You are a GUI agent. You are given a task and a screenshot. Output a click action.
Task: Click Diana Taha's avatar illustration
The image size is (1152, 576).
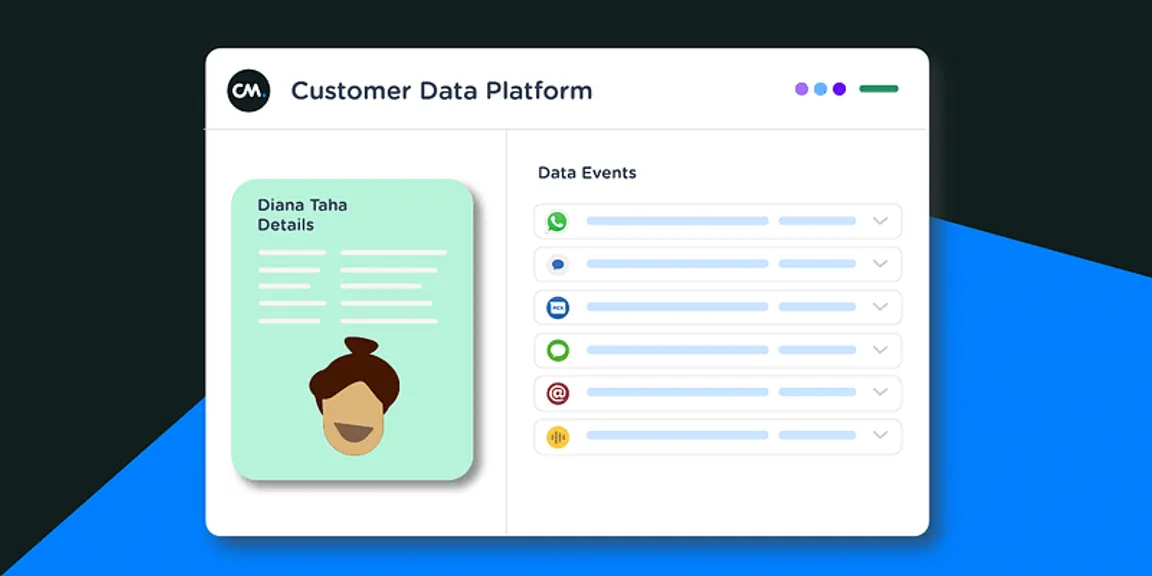tap(353, 398)
